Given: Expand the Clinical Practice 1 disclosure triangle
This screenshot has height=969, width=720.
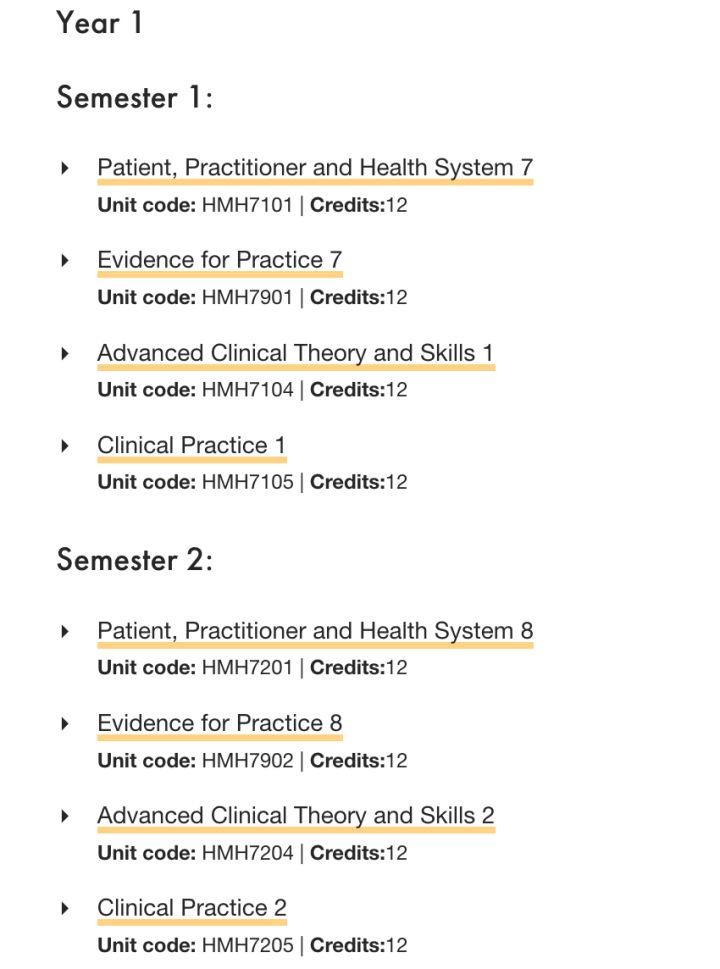Looking at the screenshot, I should 65,446.
